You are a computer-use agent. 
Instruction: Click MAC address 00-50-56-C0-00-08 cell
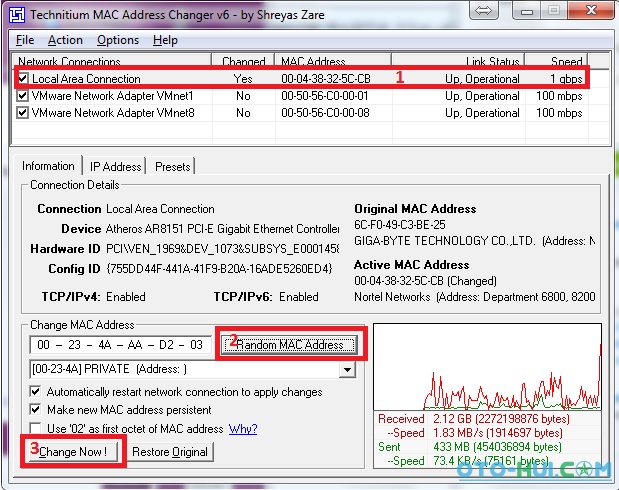click(325, 113)
